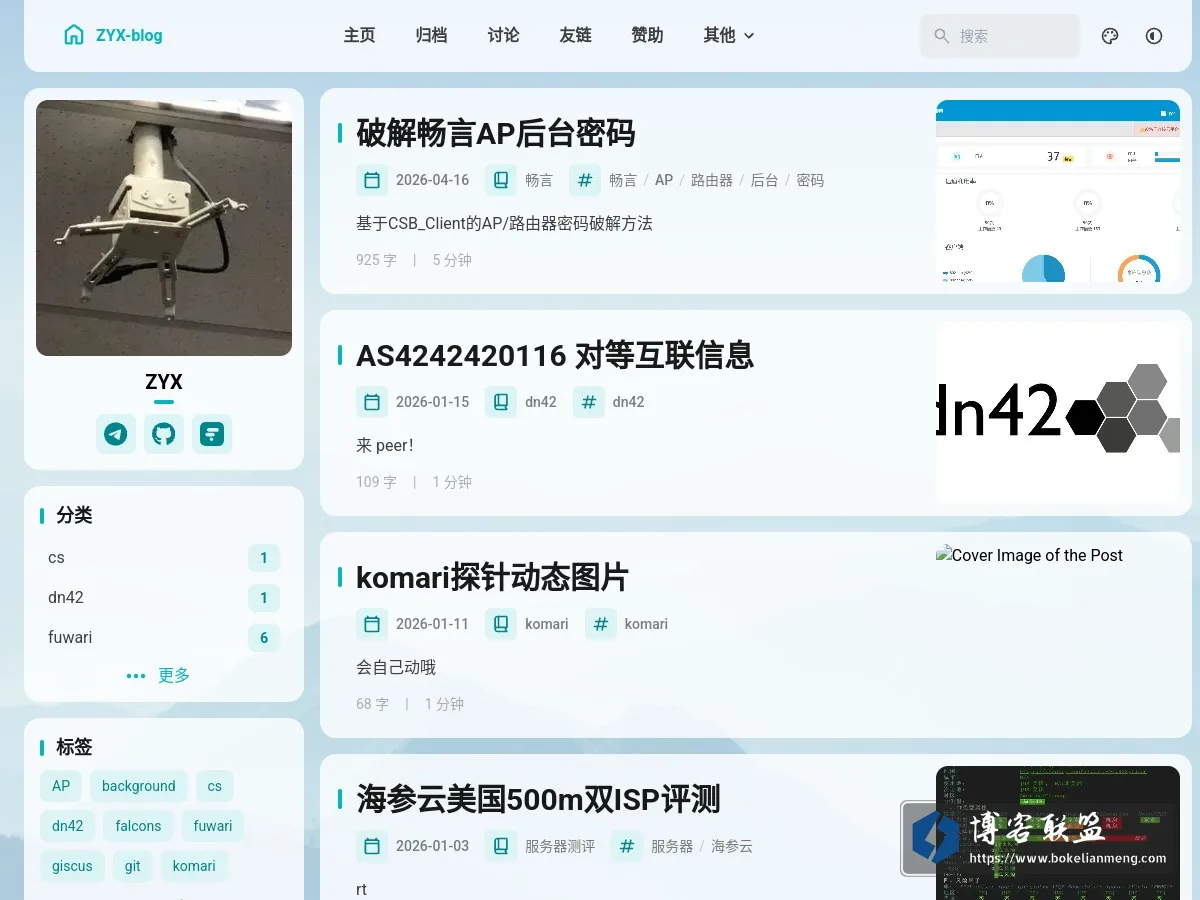This screenshot has width=1200, height=900.
Task: Open the theme color palette icon
Action: 1110,36
